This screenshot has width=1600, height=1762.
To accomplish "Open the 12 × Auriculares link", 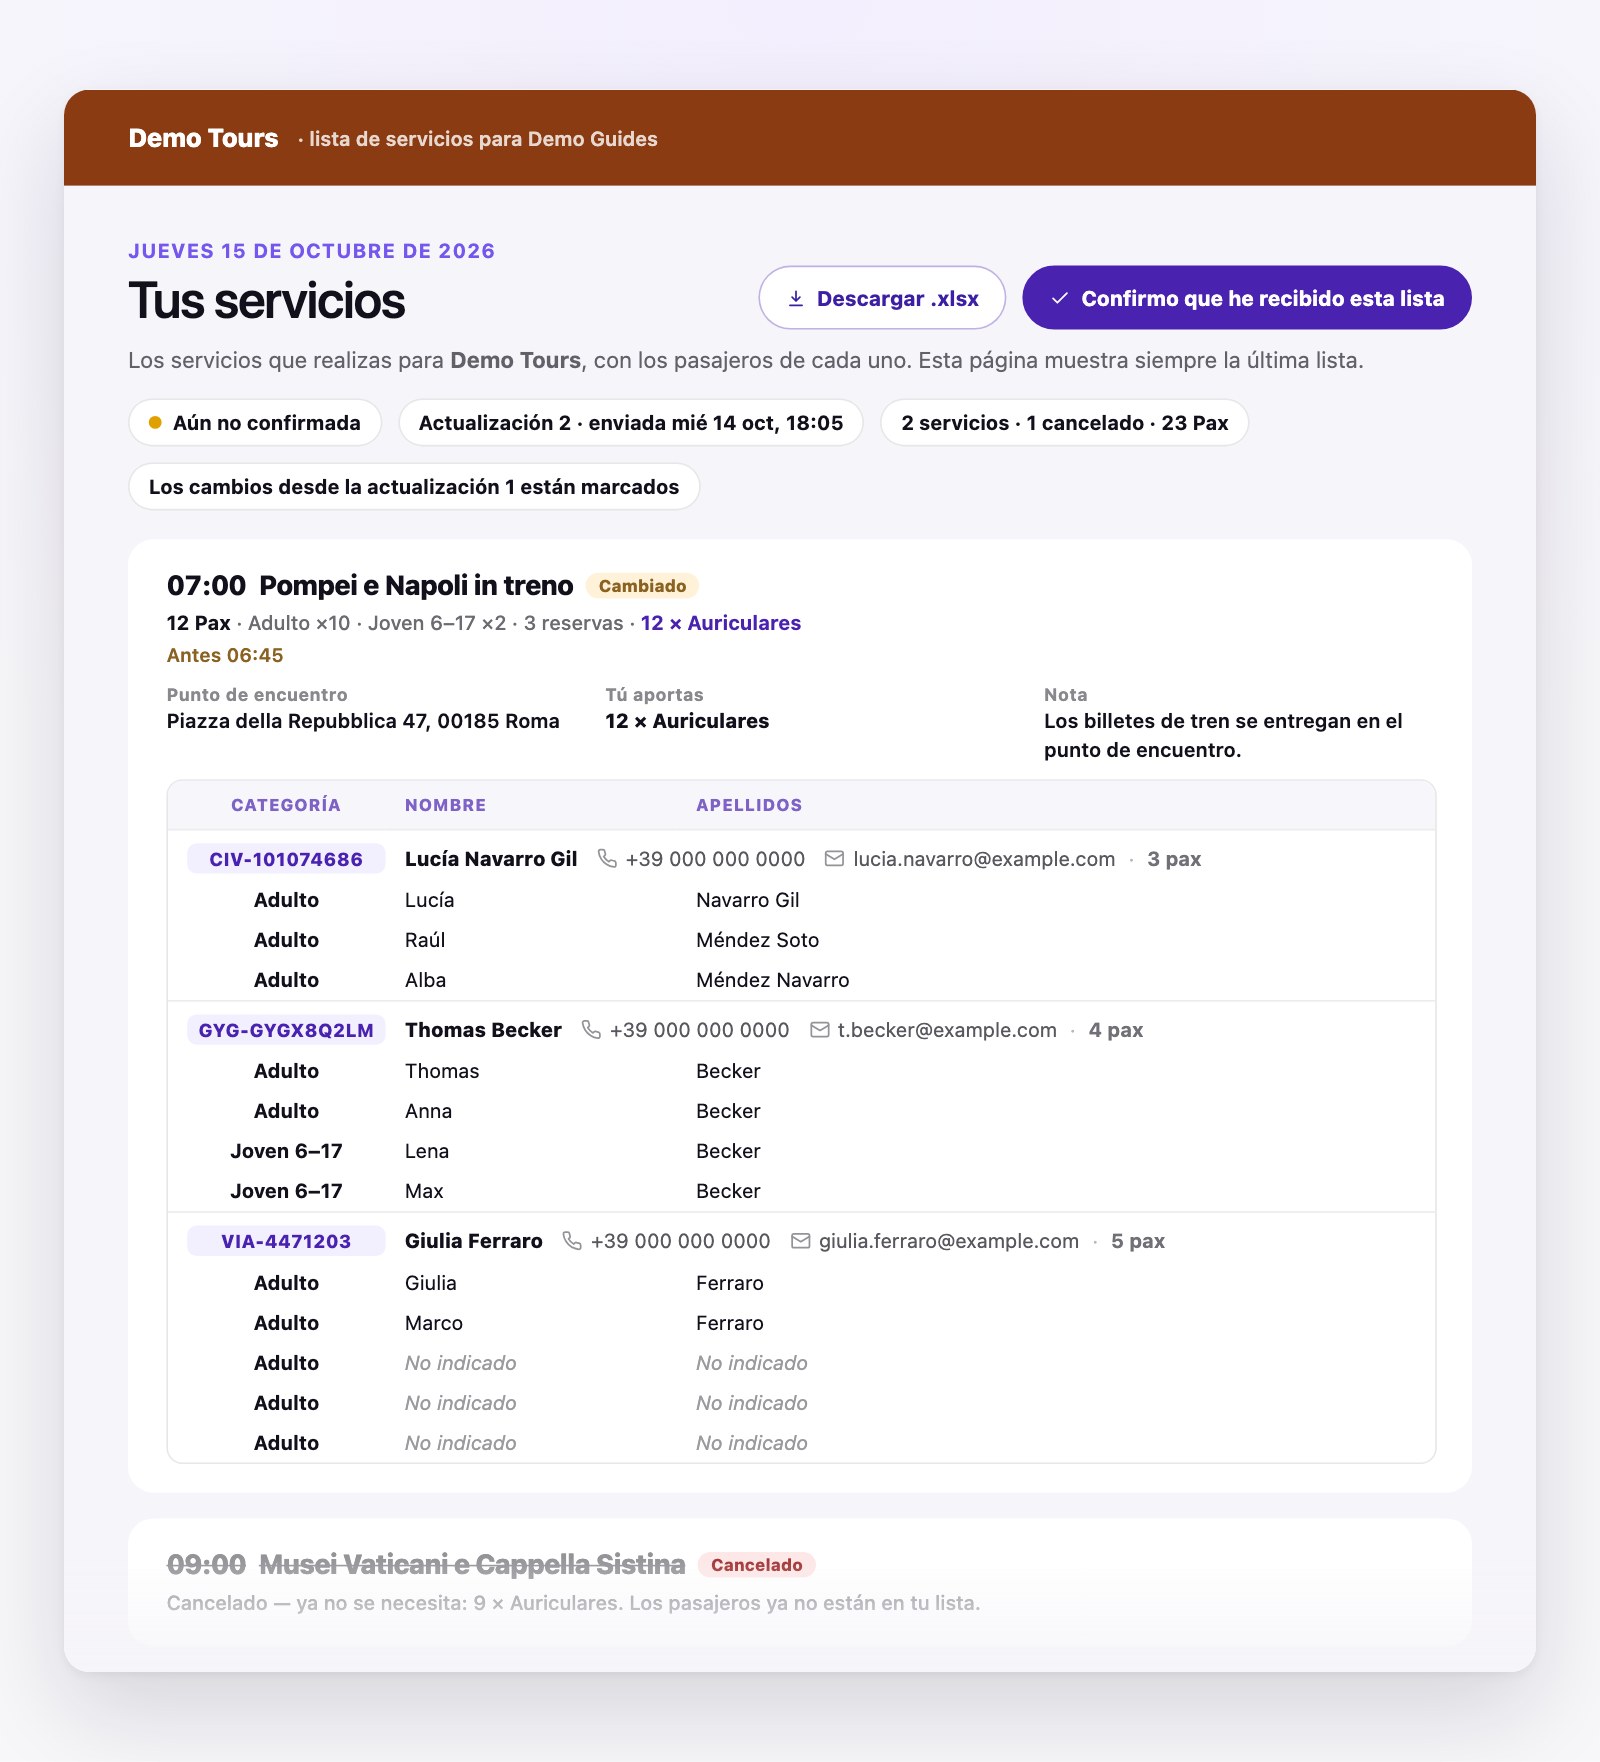I will [720, 623].
